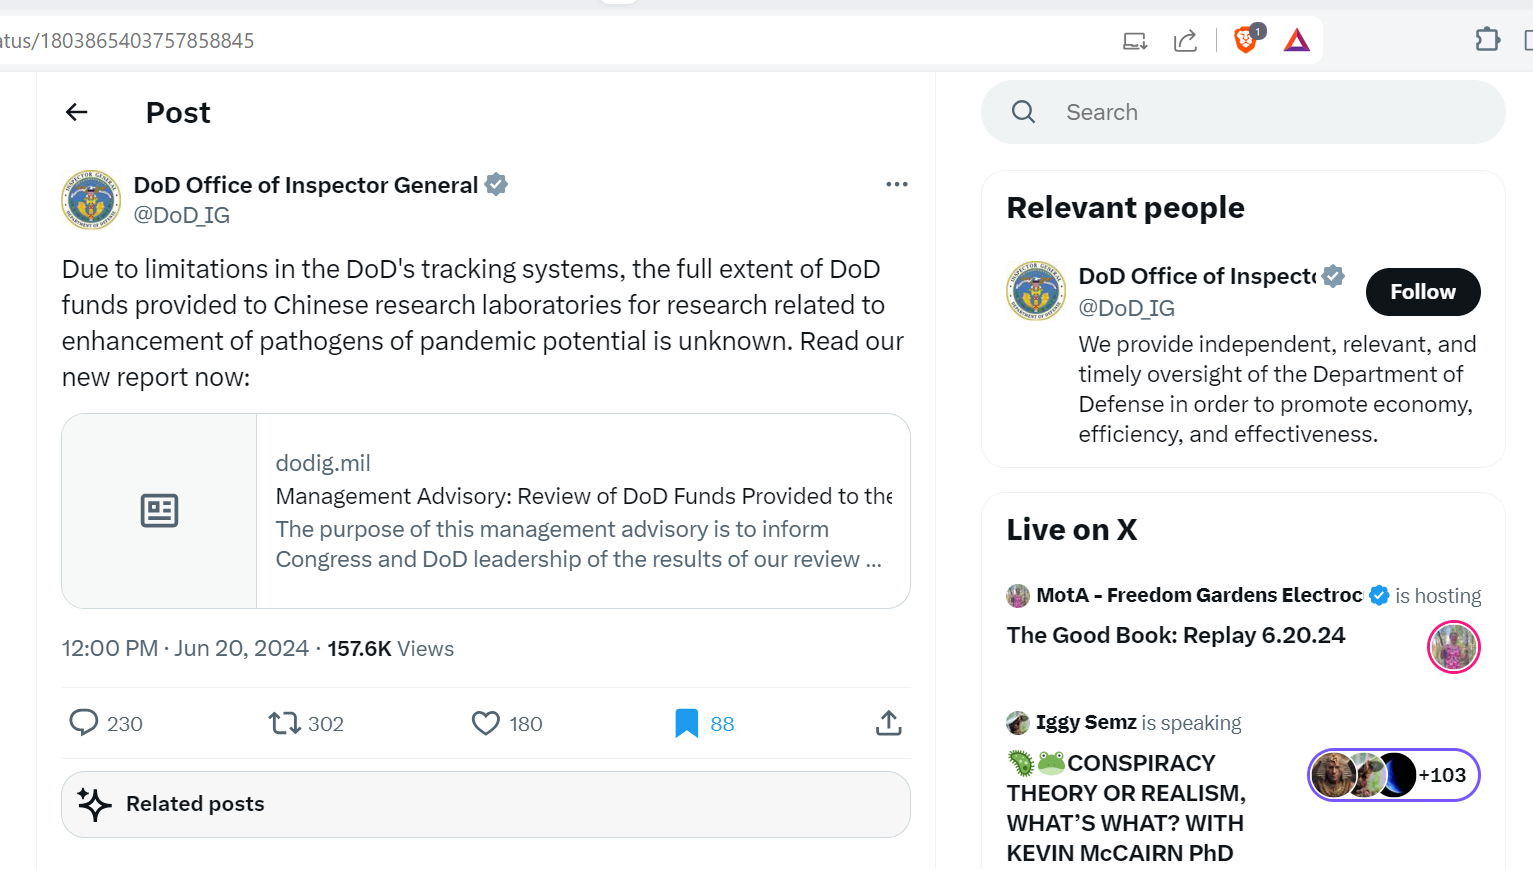1533x869 pixels.
Task: Click the reply icon with 230 replies
Action: pos(84,722)
